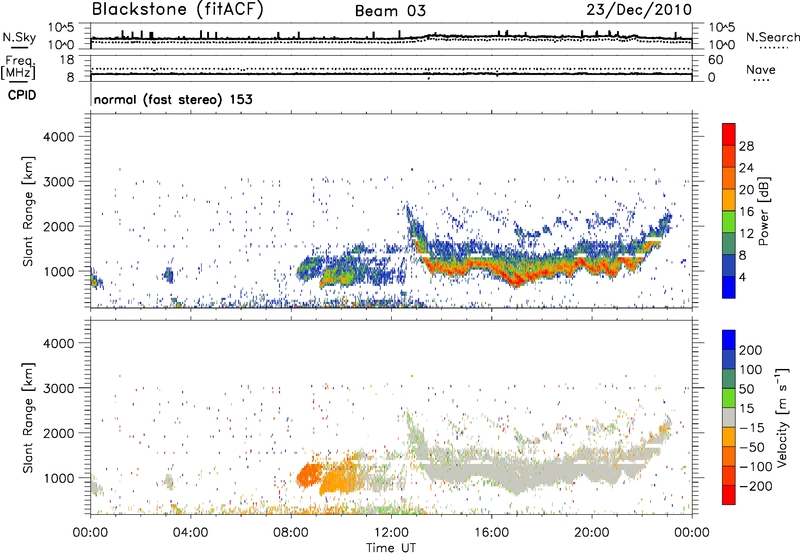This screenshot has height=554, width=800.
Task: Click the "2000" tick of the power panel
Action: [x=58, y=226]
